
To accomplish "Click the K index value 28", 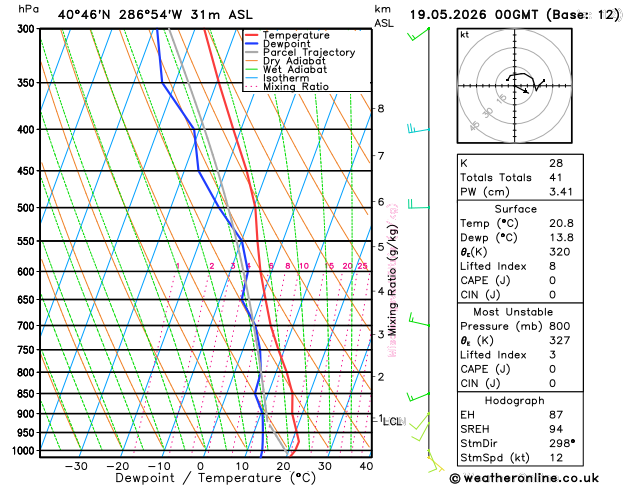I will coord(556,163).
